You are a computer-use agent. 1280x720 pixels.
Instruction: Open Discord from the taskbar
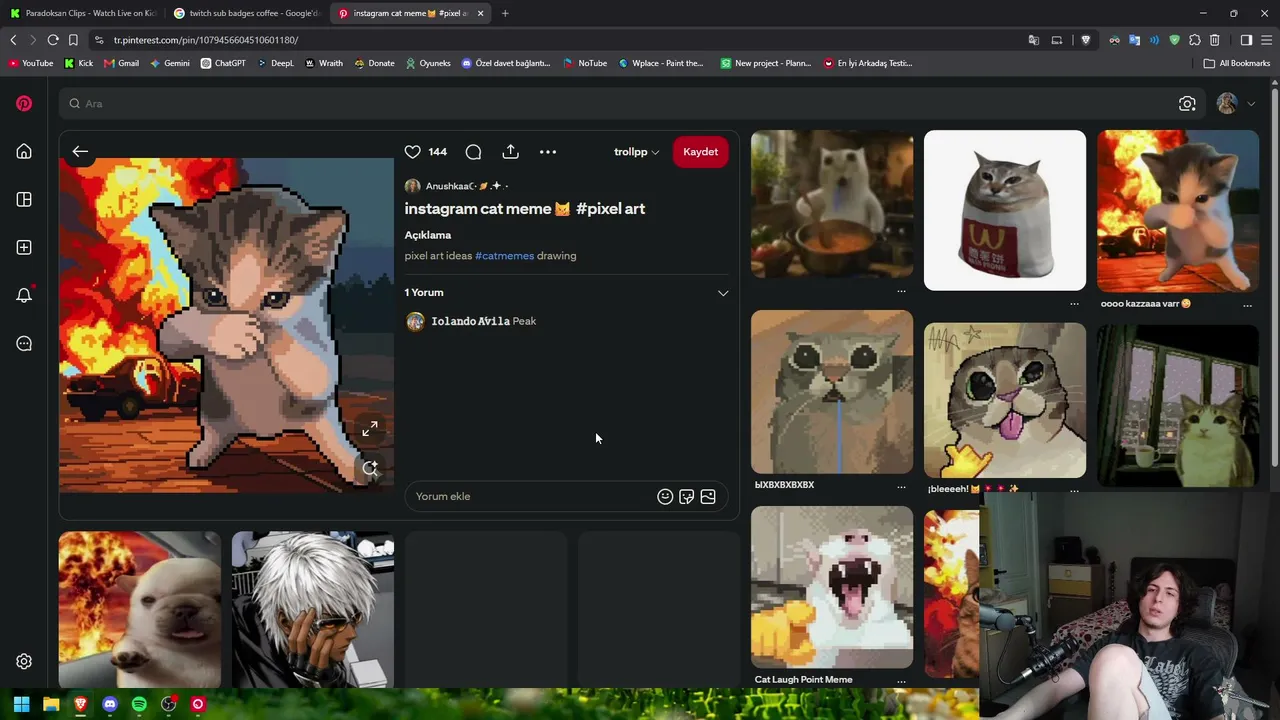110,704
